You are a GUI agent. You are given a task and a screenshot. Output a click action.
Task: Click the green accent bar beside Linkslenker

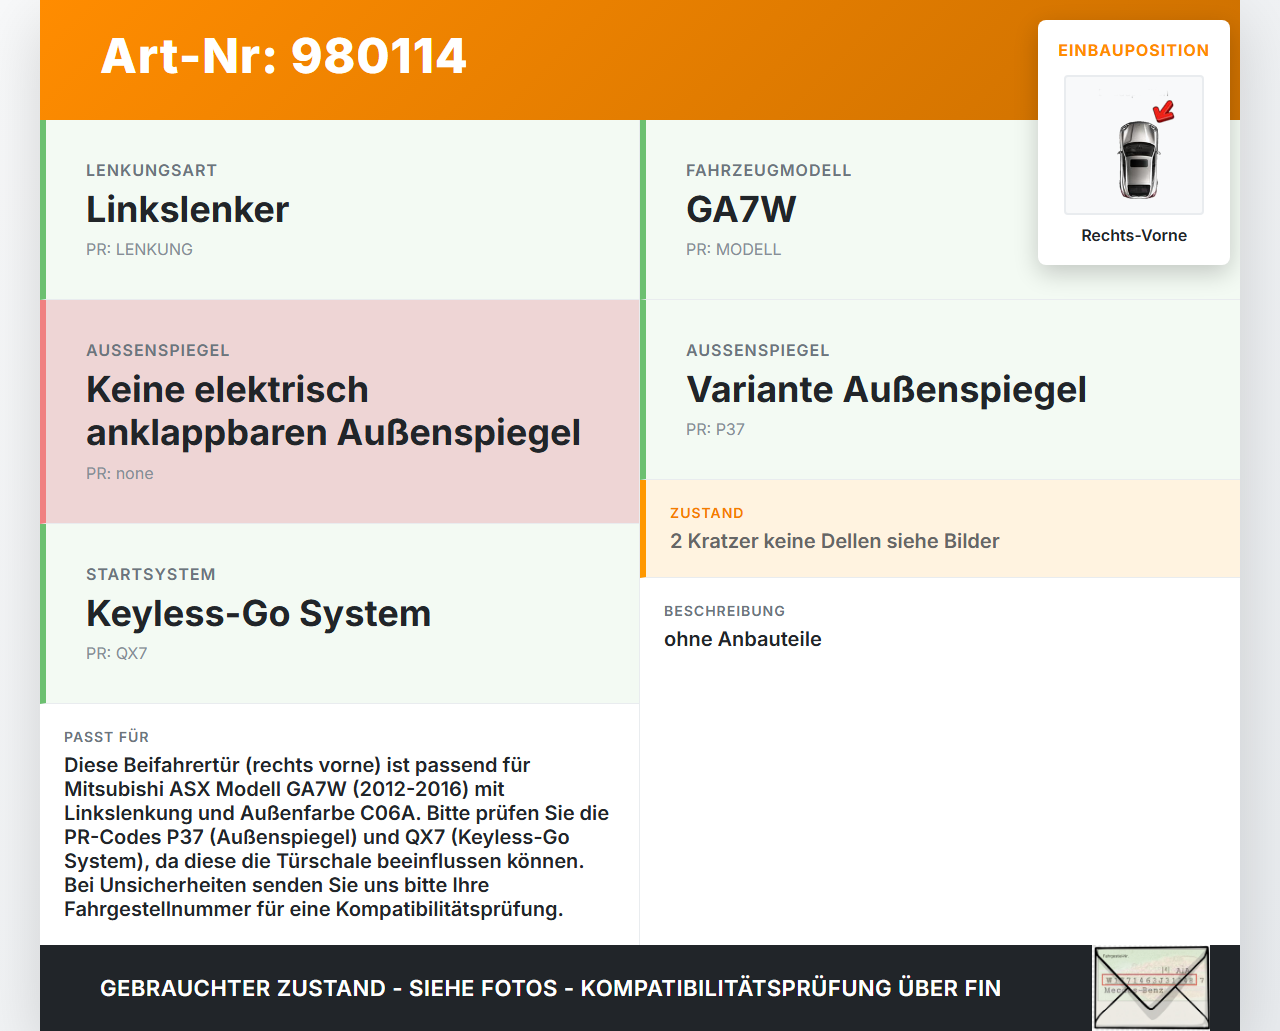[42, 210]
